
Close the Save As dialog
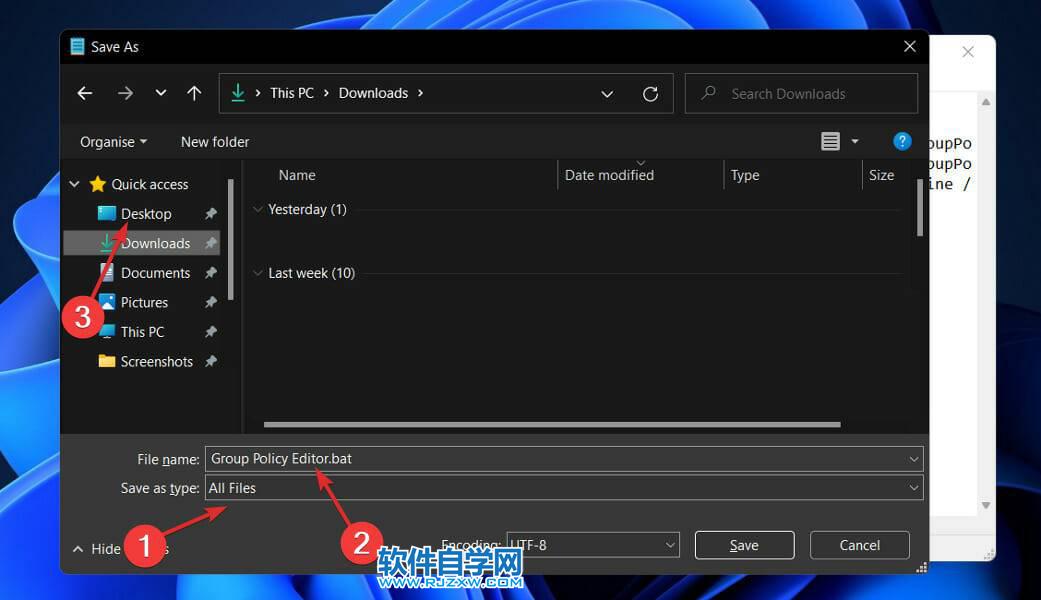910,46
